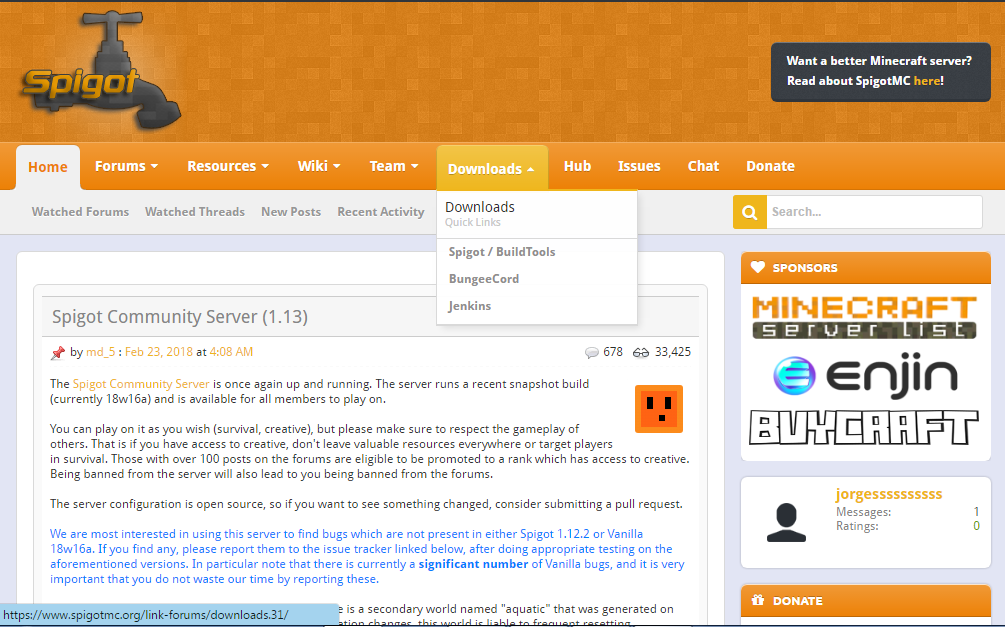Open the Donate nav item
The width and height of the screenshot is (1005, 627).
coord(770,167)
